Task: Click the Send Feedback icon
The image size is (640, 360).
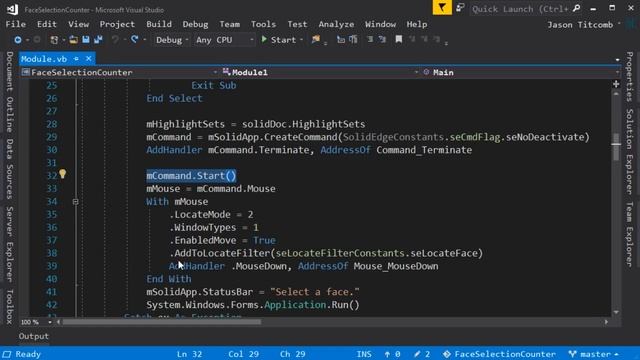Action: pyautogui.click(x=460, y=7)
